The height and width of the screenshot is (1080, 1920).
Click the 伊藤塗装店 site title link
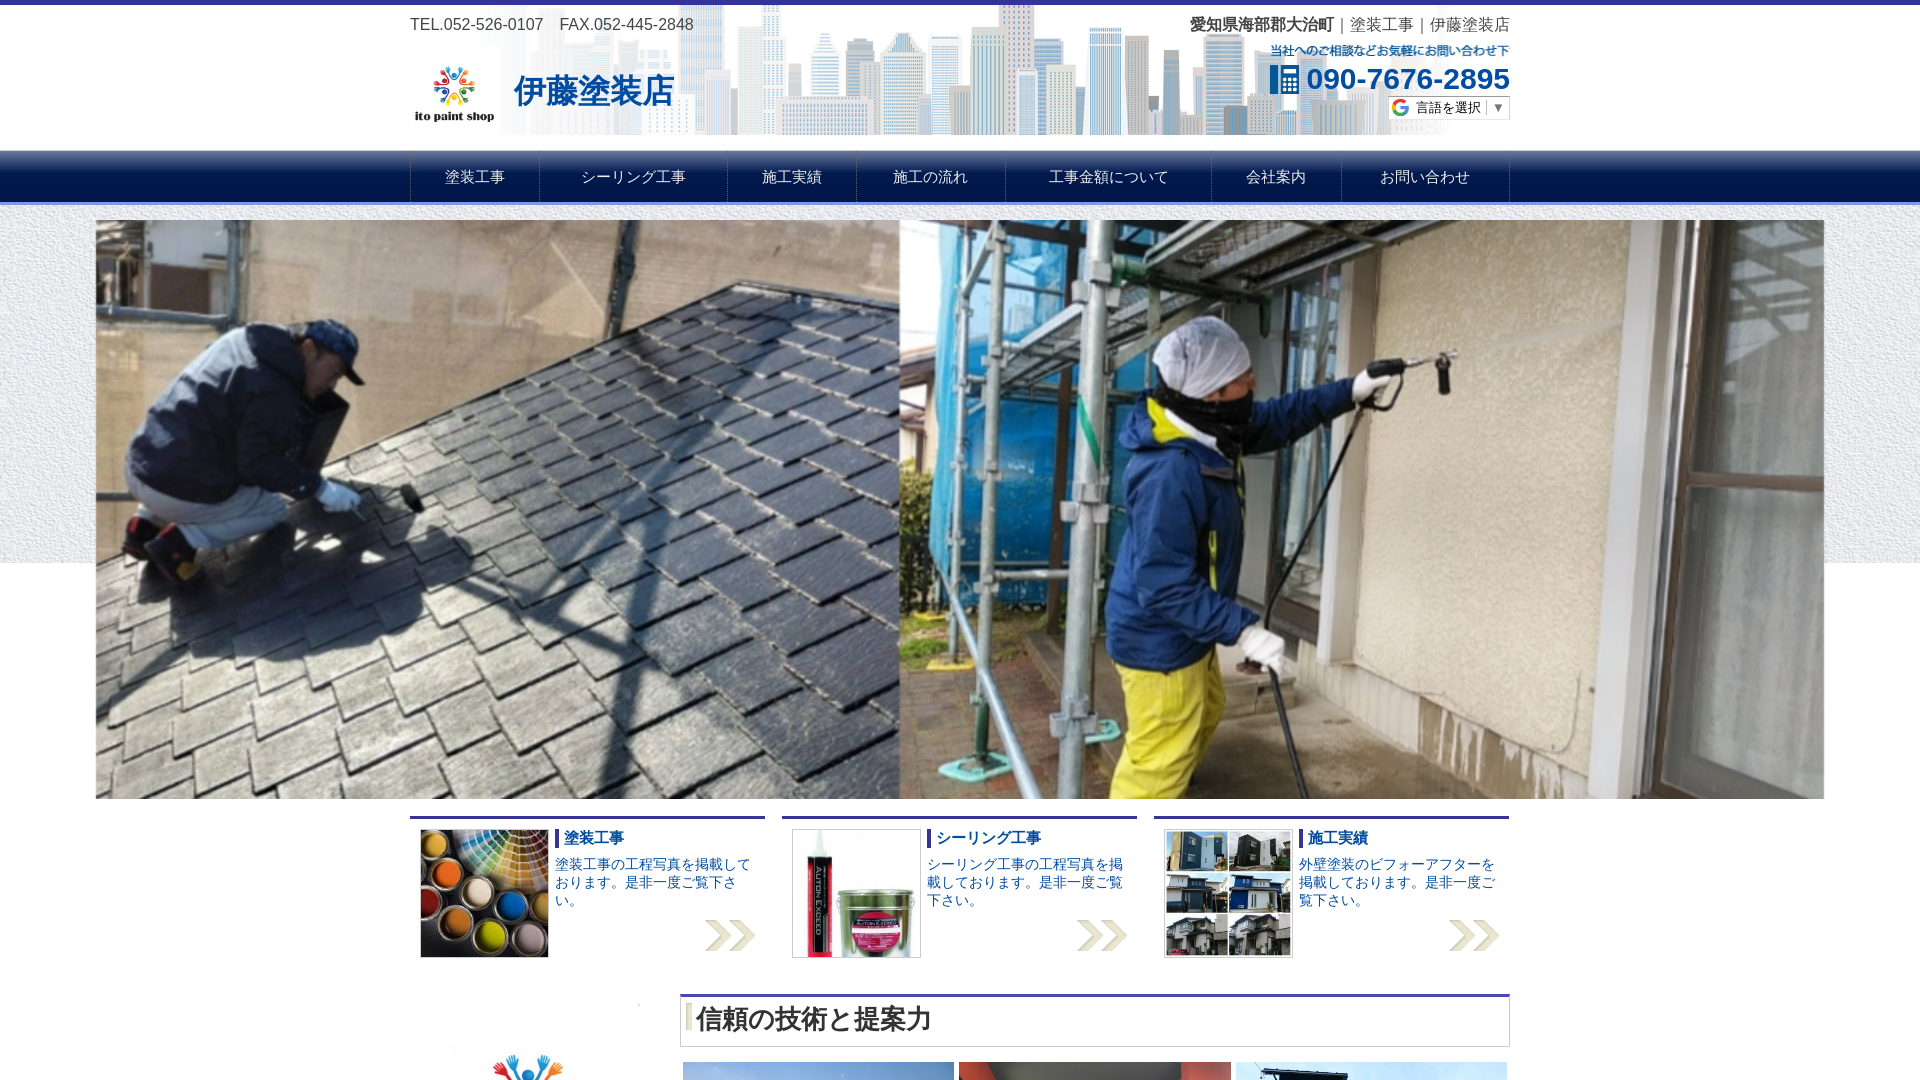594,91
